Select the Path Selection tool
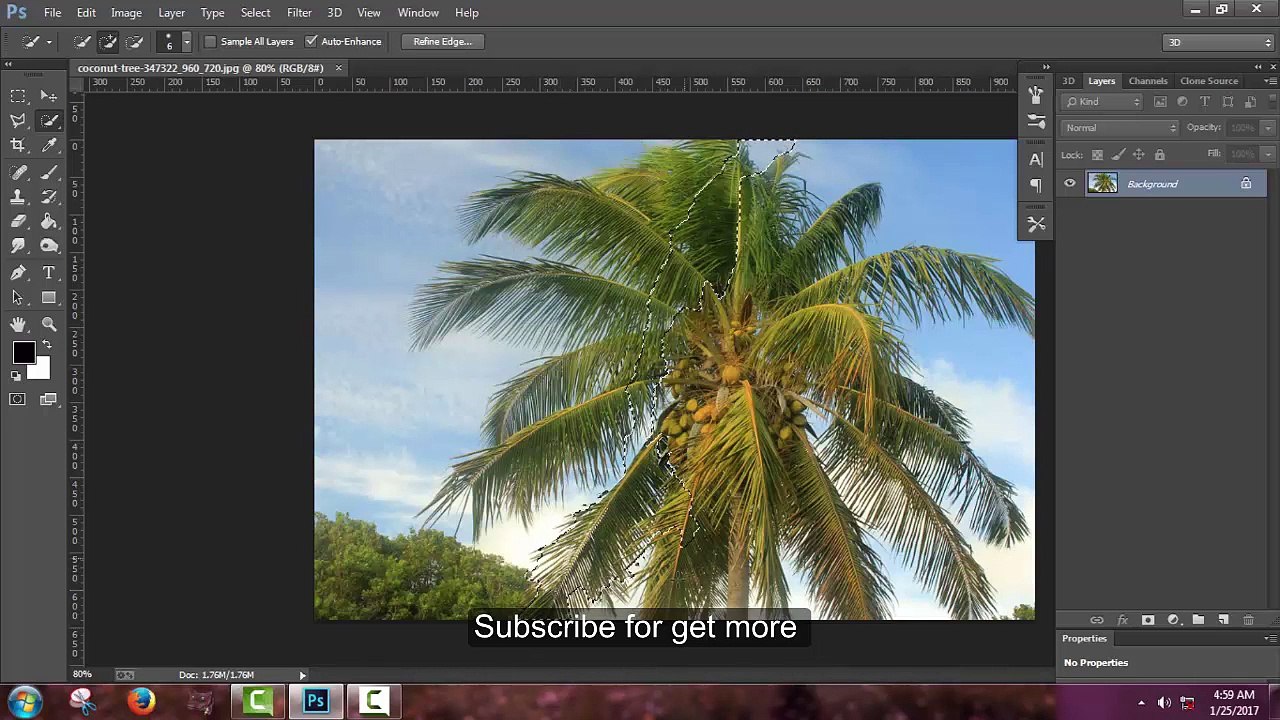The height and width of the screenshot is (720, 1280). pos(18,297)
